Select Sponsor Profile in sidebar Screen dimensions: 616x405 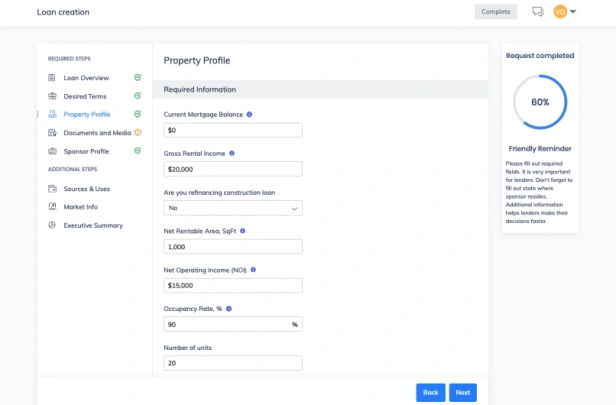(86, 151)
